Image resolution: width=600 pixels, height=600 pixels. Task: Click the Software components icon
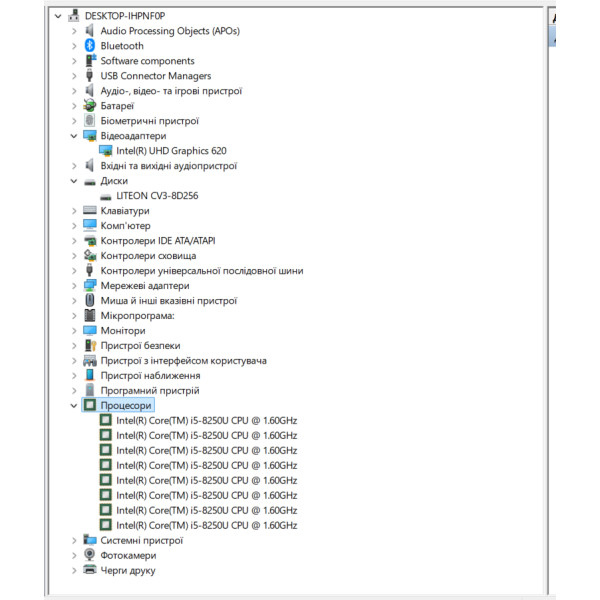click(90, 60)
